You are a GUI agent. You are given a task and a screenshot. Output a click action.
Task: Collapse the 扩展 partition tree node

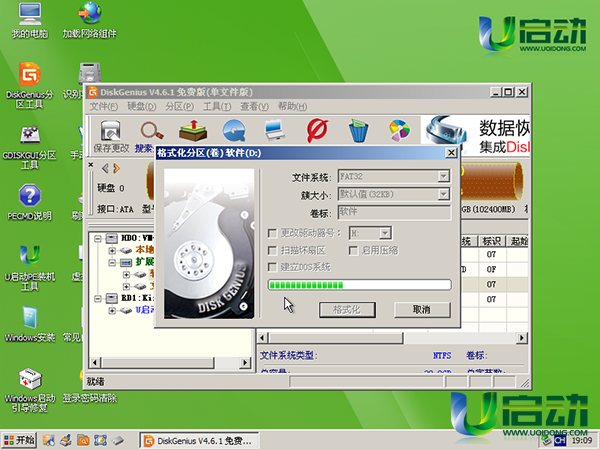[112, 262]
